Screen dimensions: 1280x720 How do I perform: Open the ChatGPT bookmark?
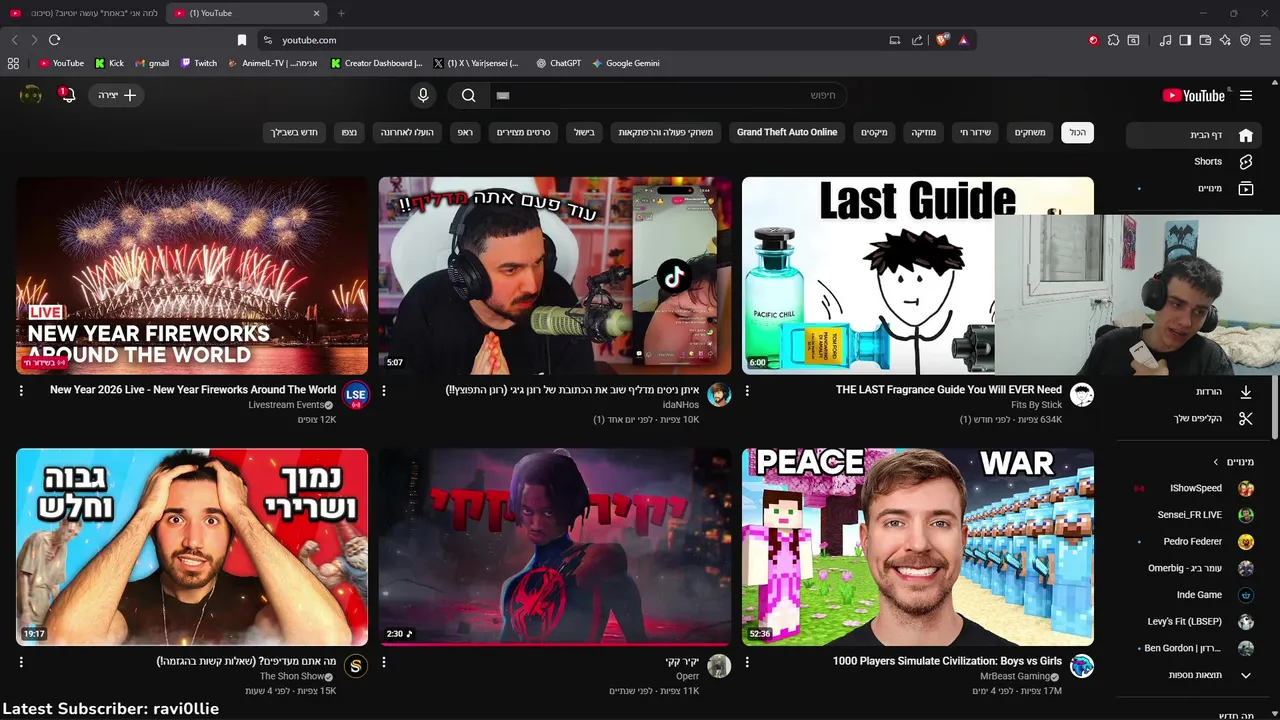tap(558, 63)
